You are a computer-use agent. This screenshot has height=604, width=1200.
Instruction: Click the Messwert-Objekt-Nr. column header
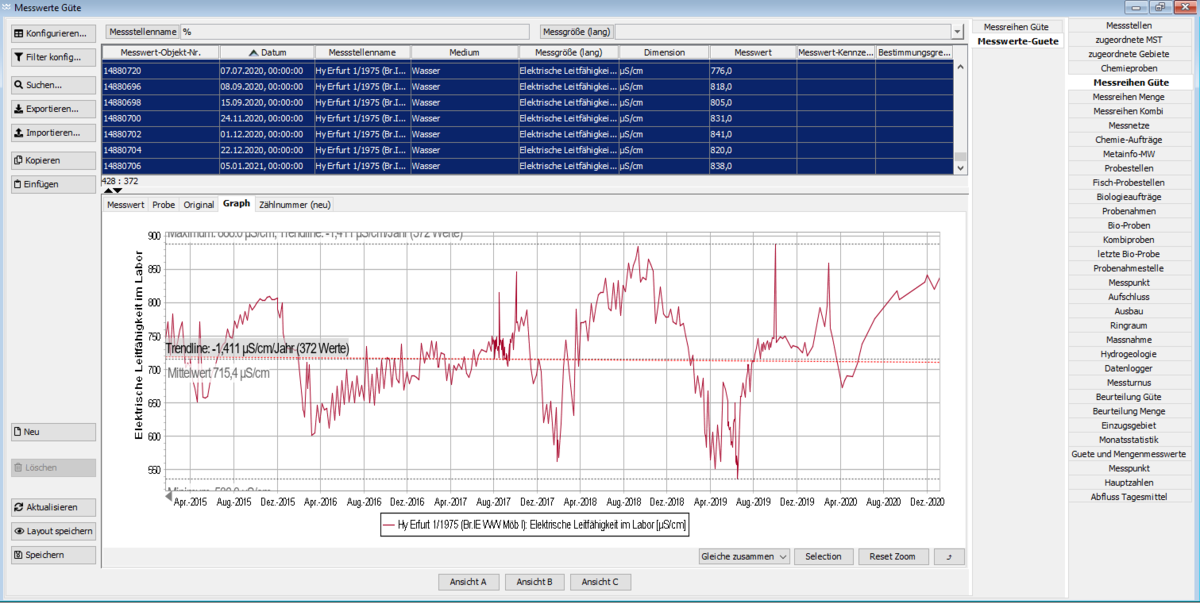point(160,52)
